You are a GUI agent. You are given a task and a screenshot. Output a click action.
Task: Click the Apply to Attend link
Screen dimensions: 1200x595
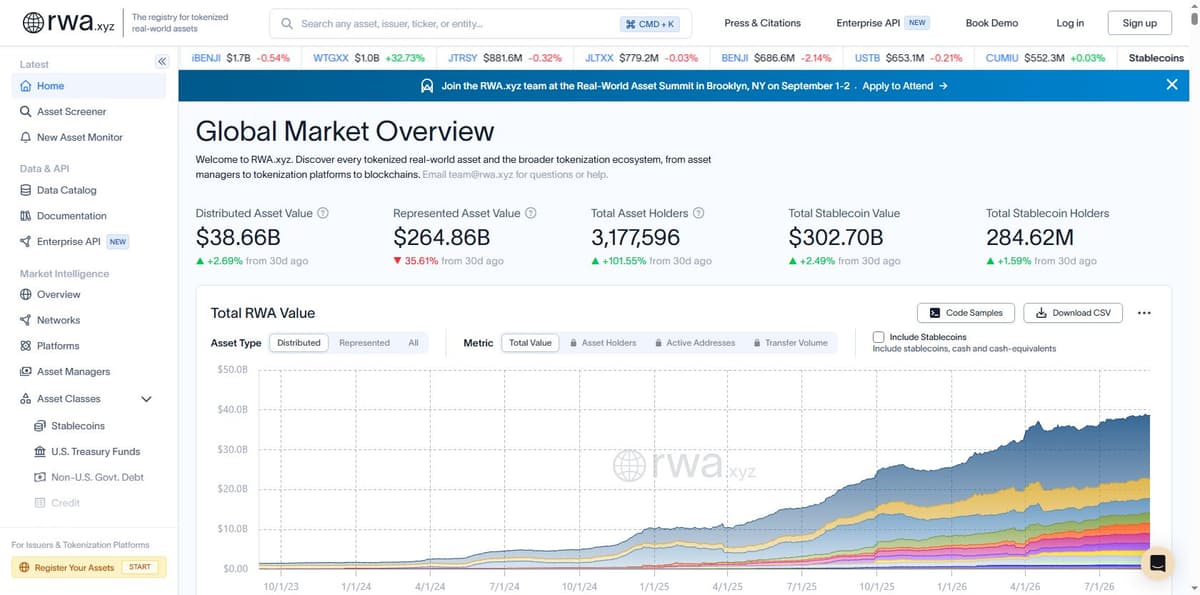[905, 86]
